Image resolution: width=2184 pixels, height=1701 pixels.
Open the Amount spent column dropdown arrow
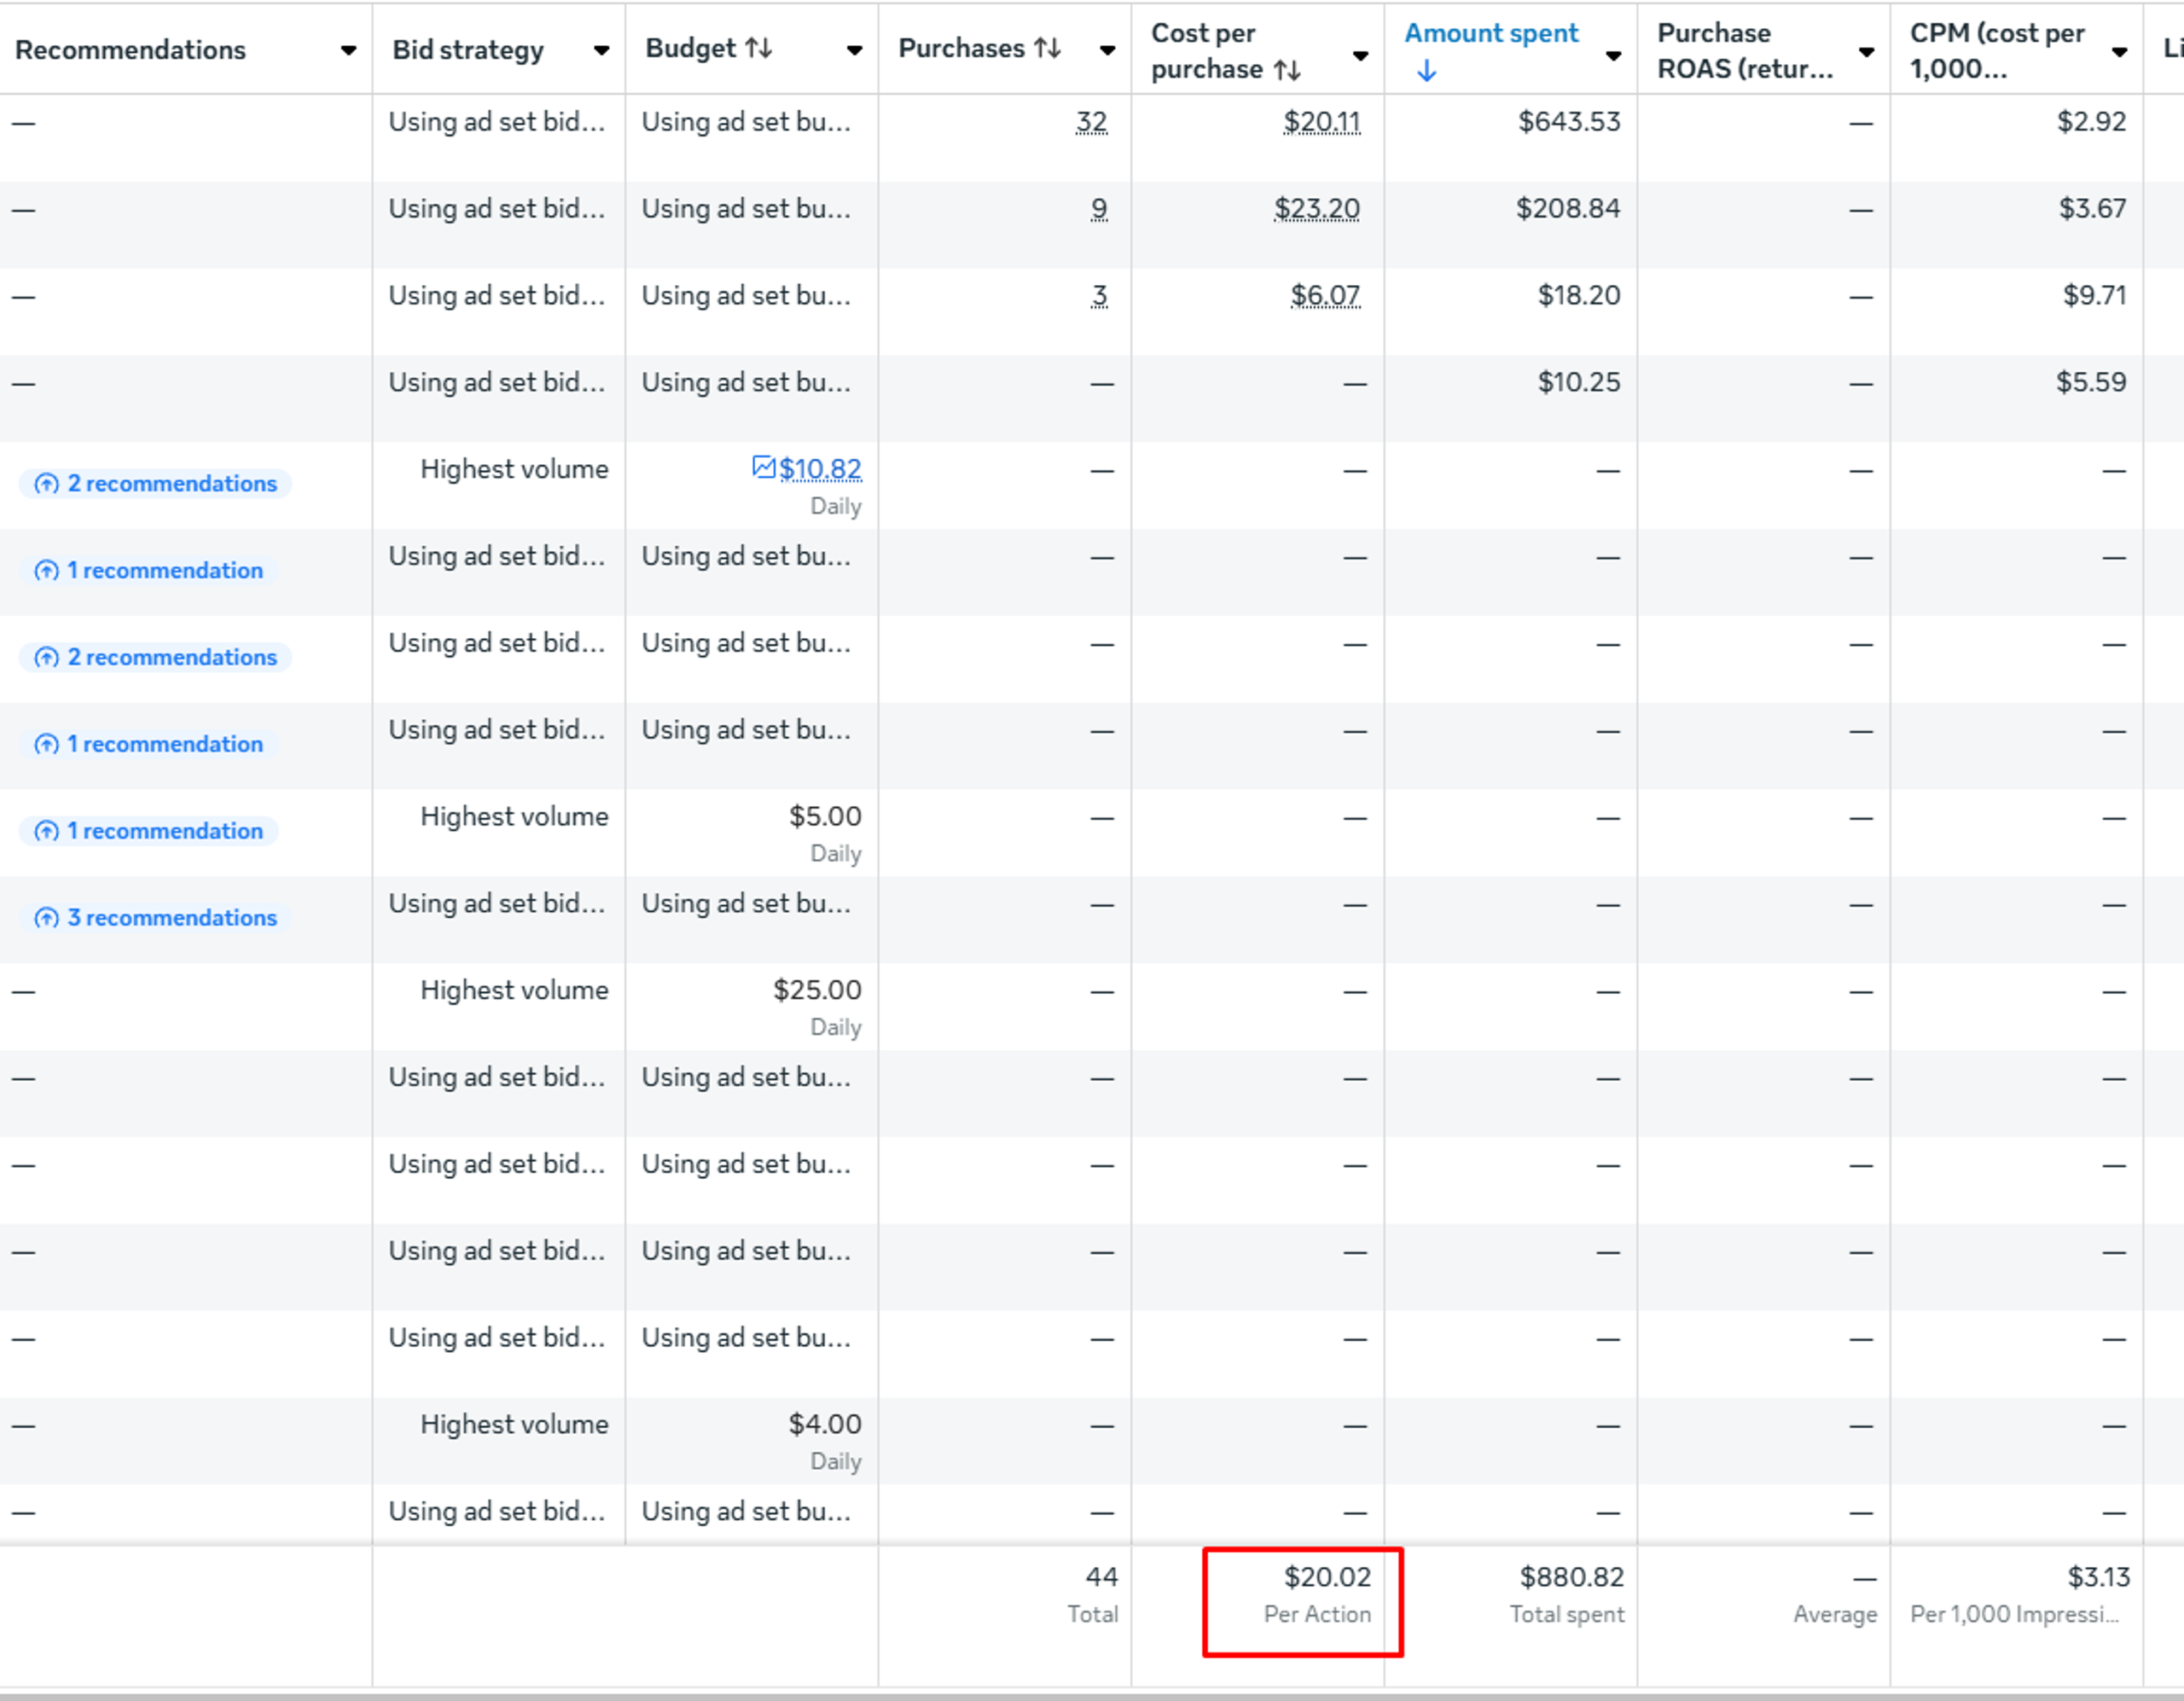coord(1613,55)
